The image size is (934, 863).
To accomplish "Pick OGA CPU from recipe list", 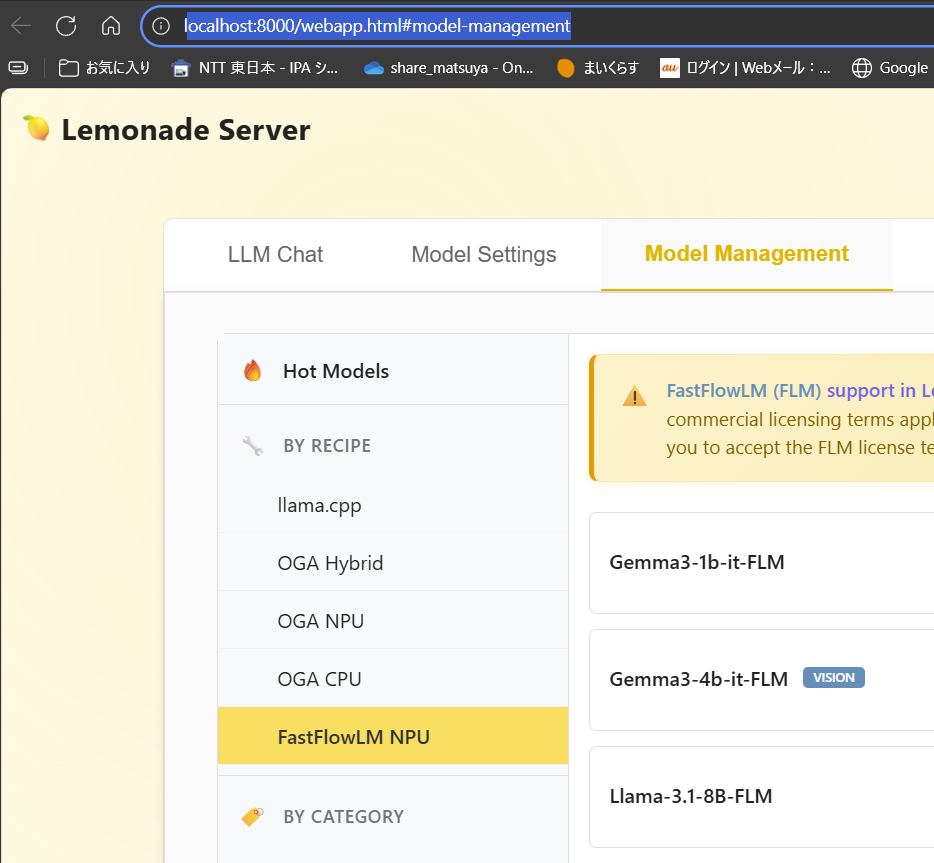I will (319, 679).
